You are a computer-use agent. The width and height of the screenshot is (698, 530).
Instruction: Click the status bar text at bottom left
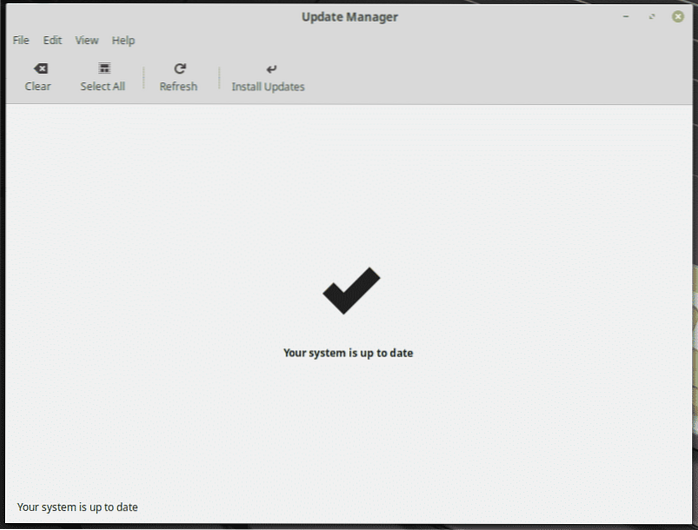coord(78,507)
